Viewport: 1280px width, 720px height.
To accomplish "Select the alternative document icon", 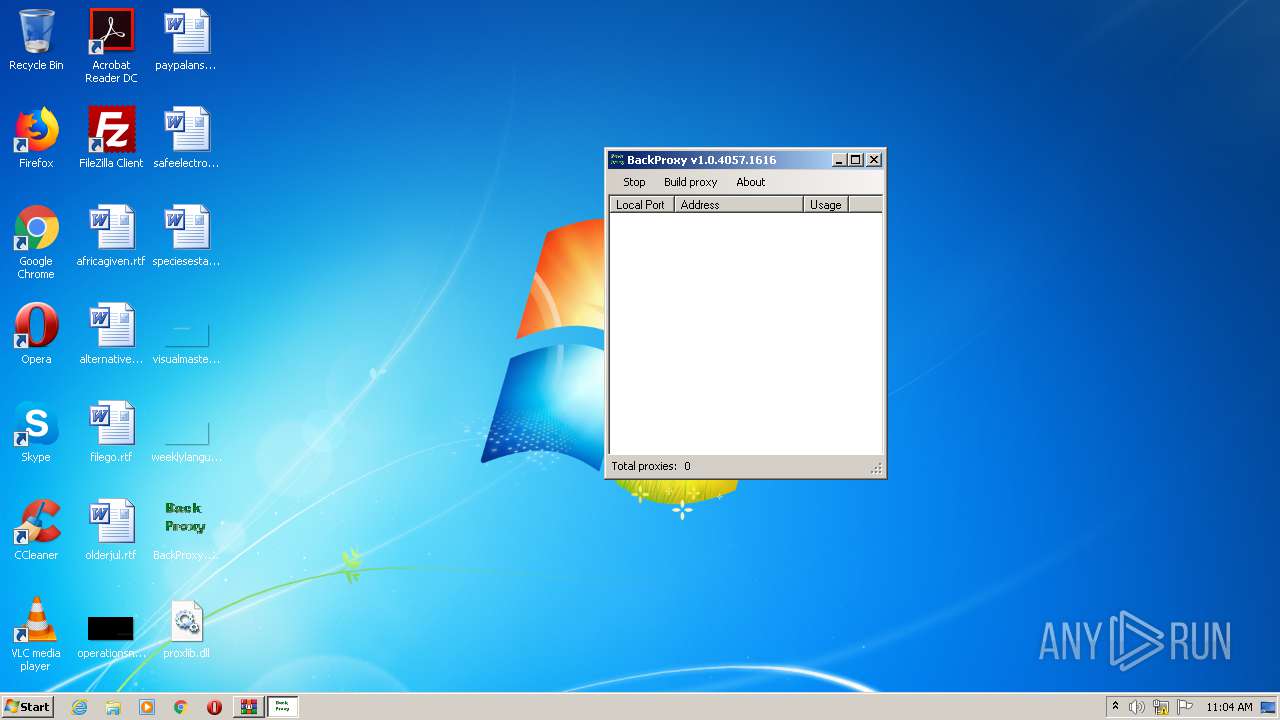I will 111,334.
